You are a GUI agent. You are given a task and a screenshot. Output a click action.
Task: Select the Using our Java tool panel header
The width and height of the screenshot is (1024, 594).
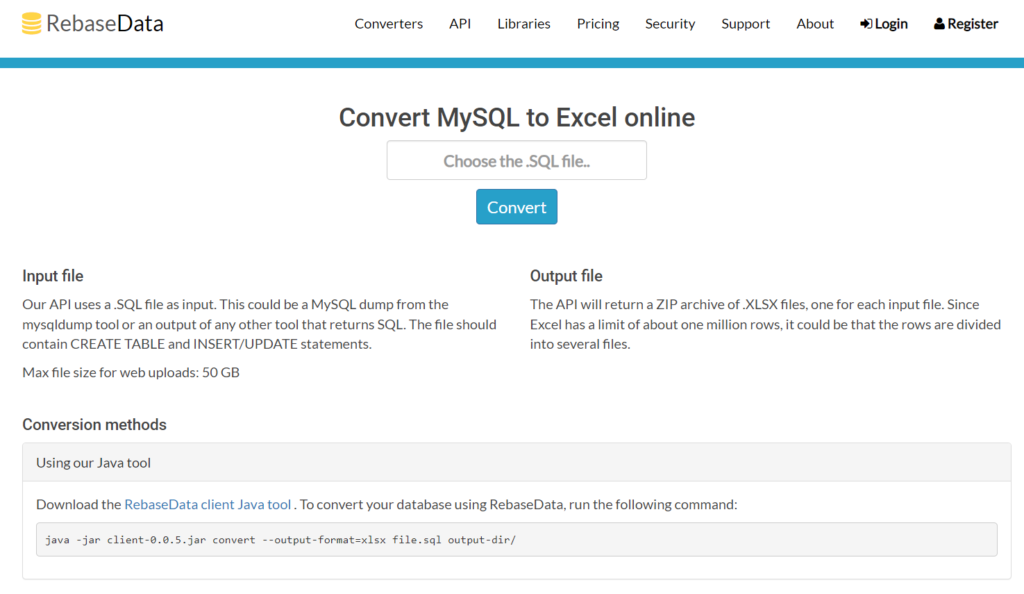click(517, 462)
